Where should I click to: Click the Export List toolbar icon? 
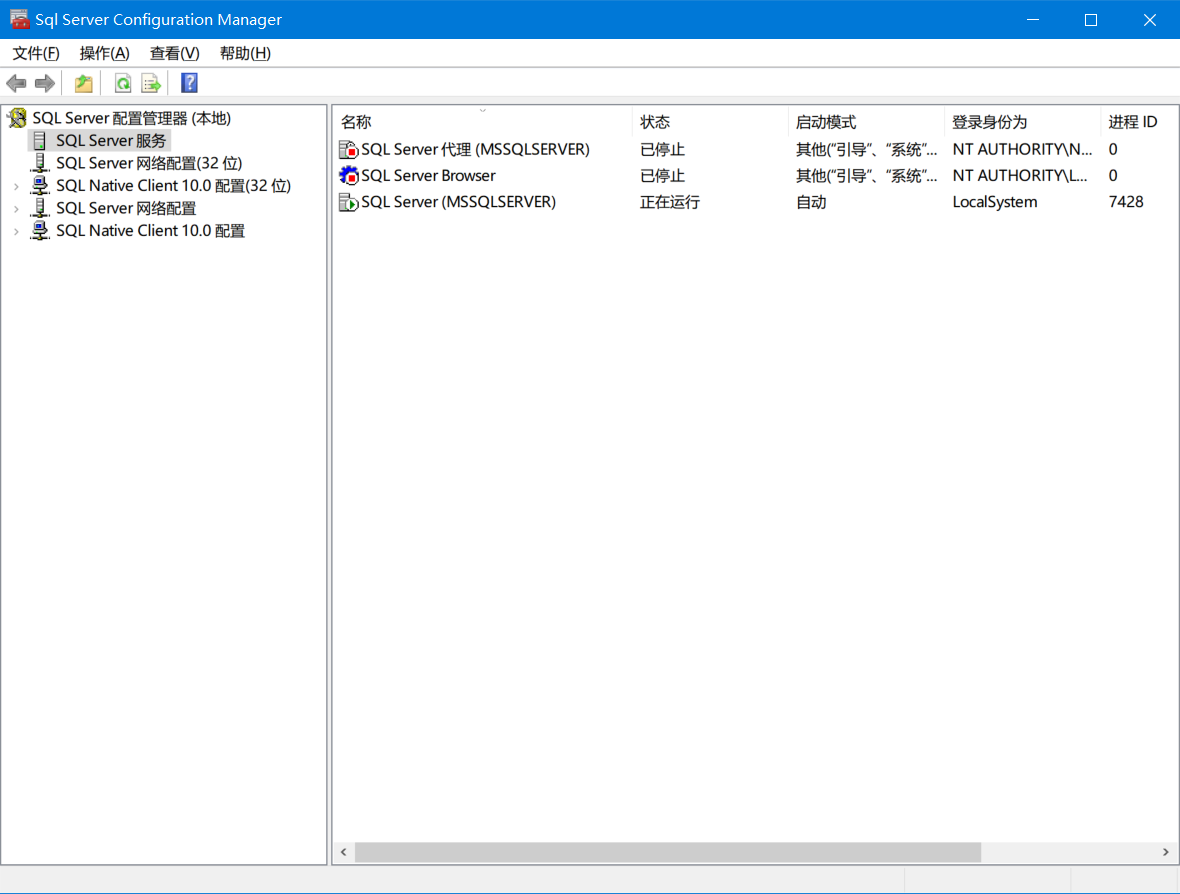point(151,83)
